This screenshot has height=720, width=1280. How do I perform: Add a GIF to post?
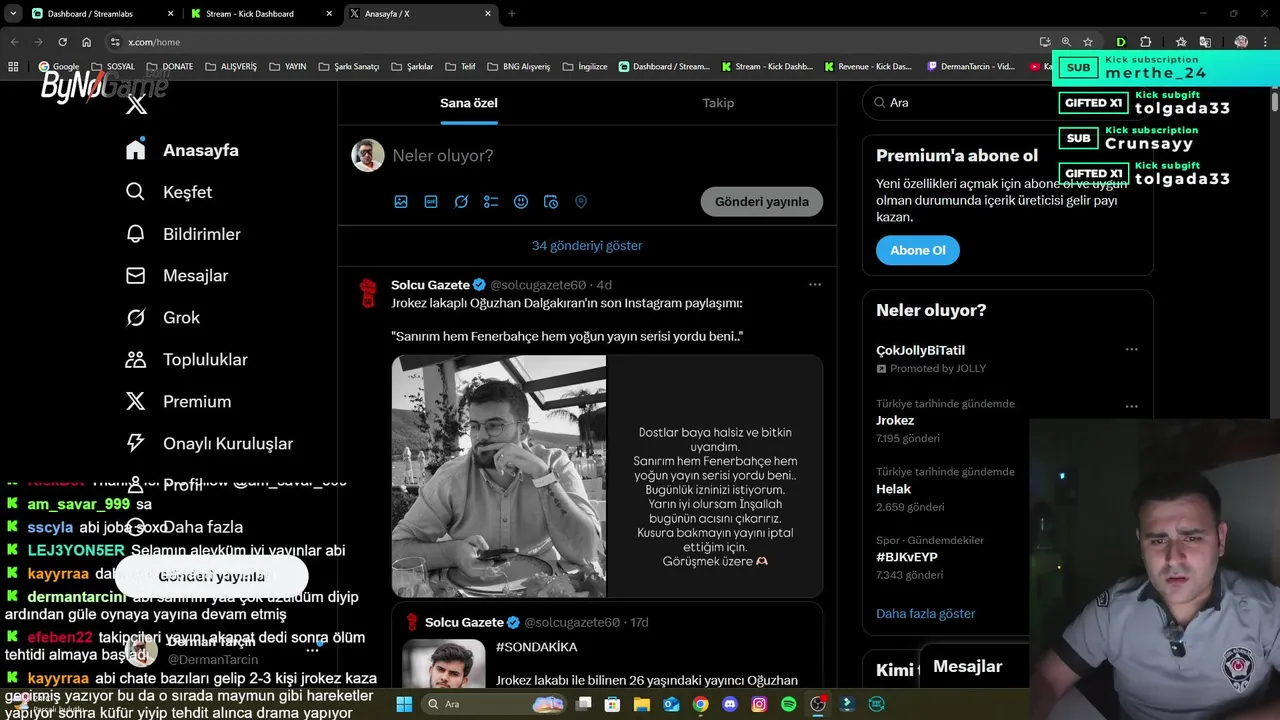pyautogui.click(x=431, y=202)
